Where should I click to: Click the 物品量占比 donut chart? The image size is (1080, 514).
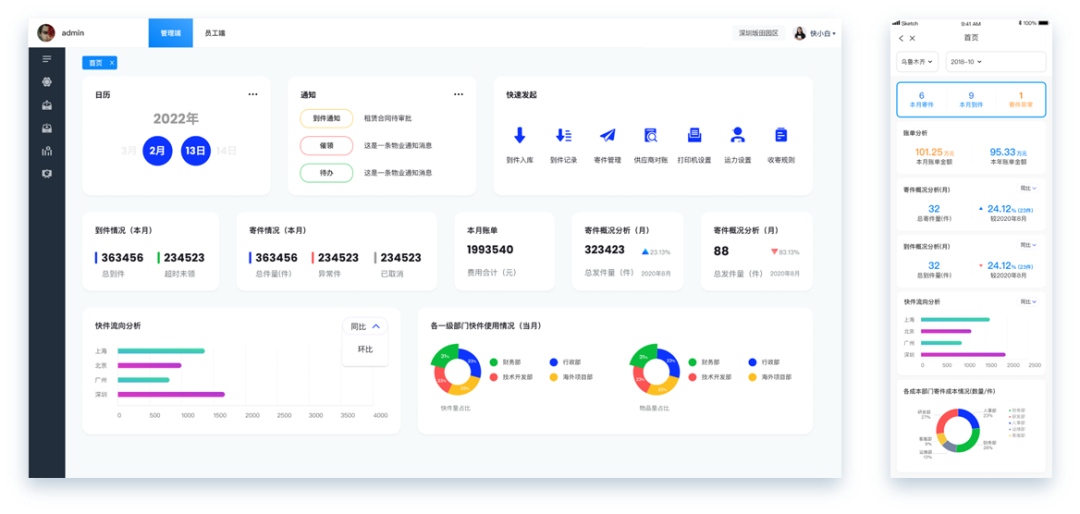[x=654, y=371]
